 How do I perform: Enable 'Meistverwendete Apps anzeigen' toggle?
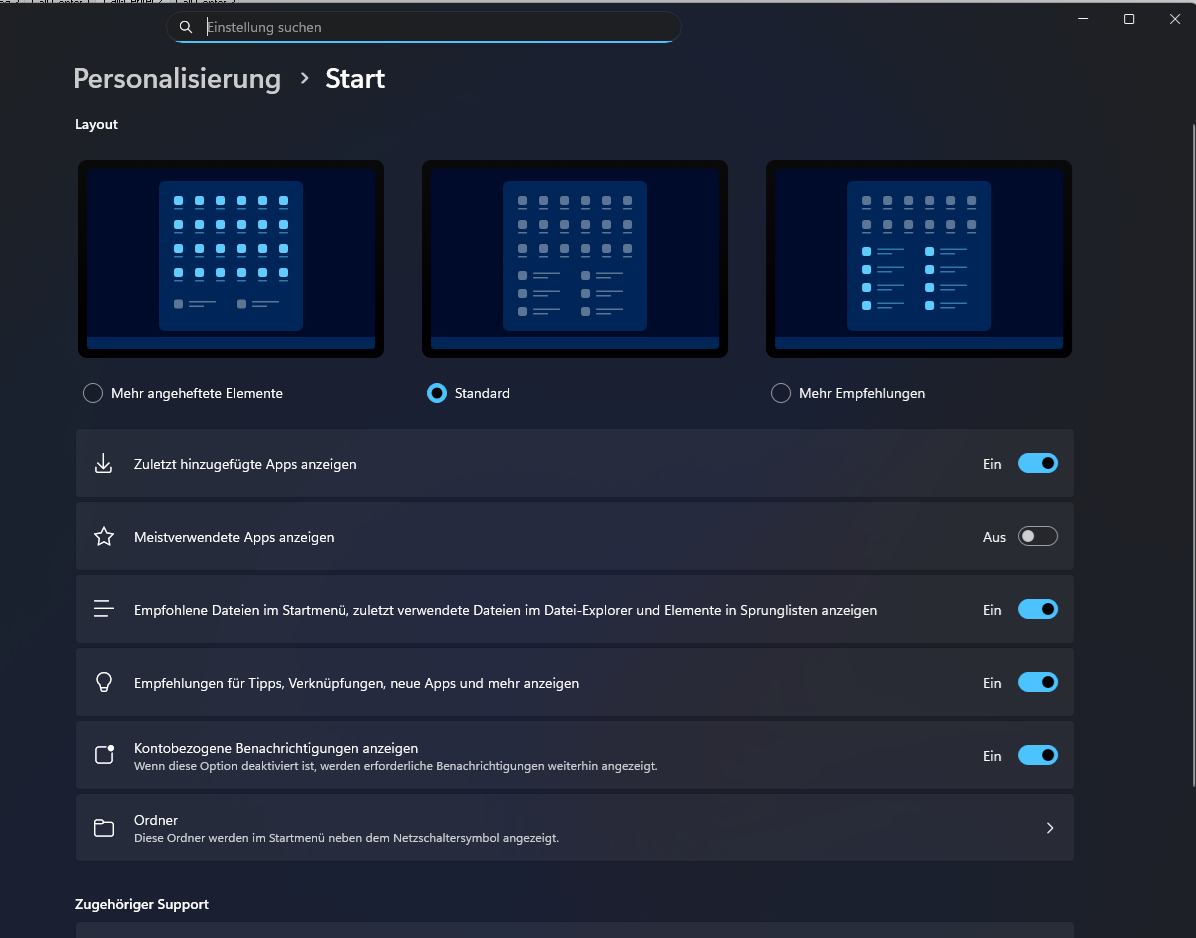coord(1038,537)
